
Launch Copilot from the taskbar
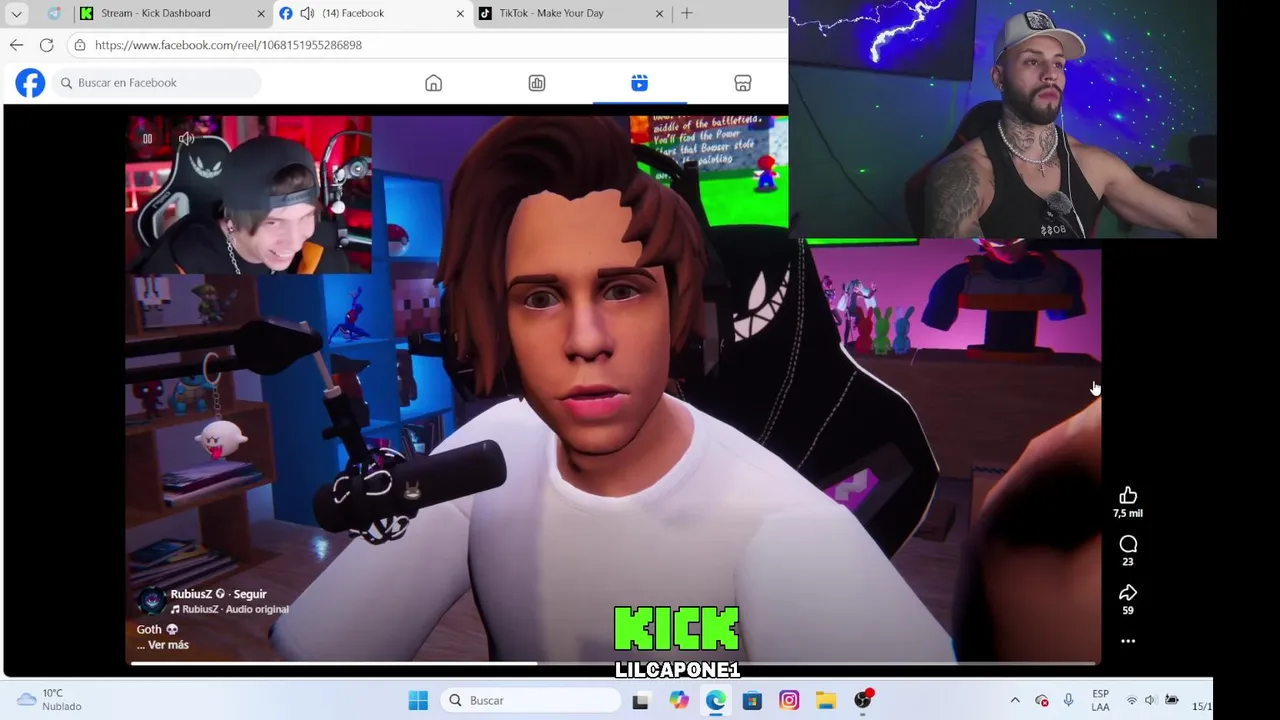coord(678,701)
